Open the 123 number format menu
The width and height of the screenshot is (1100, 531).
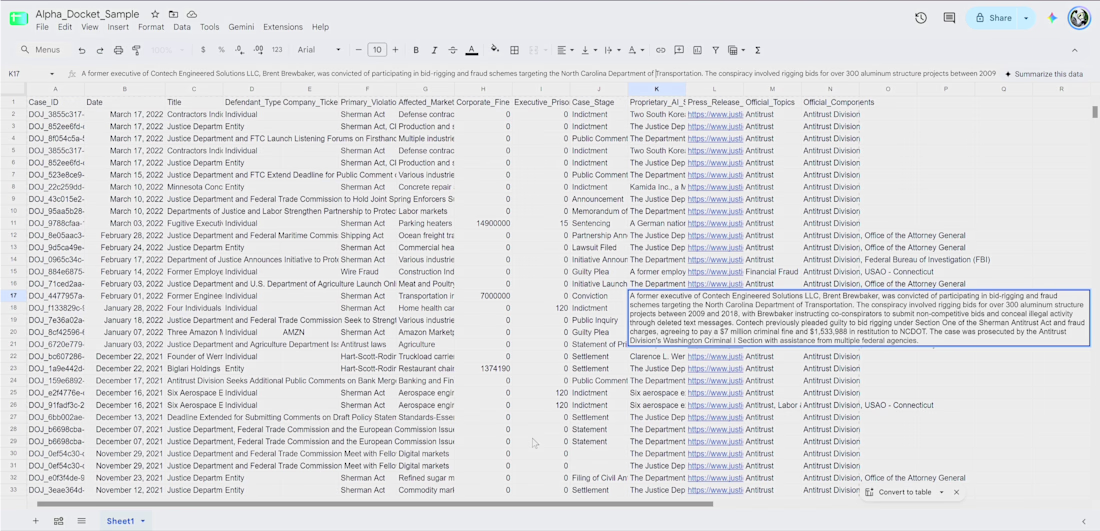click(277, 50)
